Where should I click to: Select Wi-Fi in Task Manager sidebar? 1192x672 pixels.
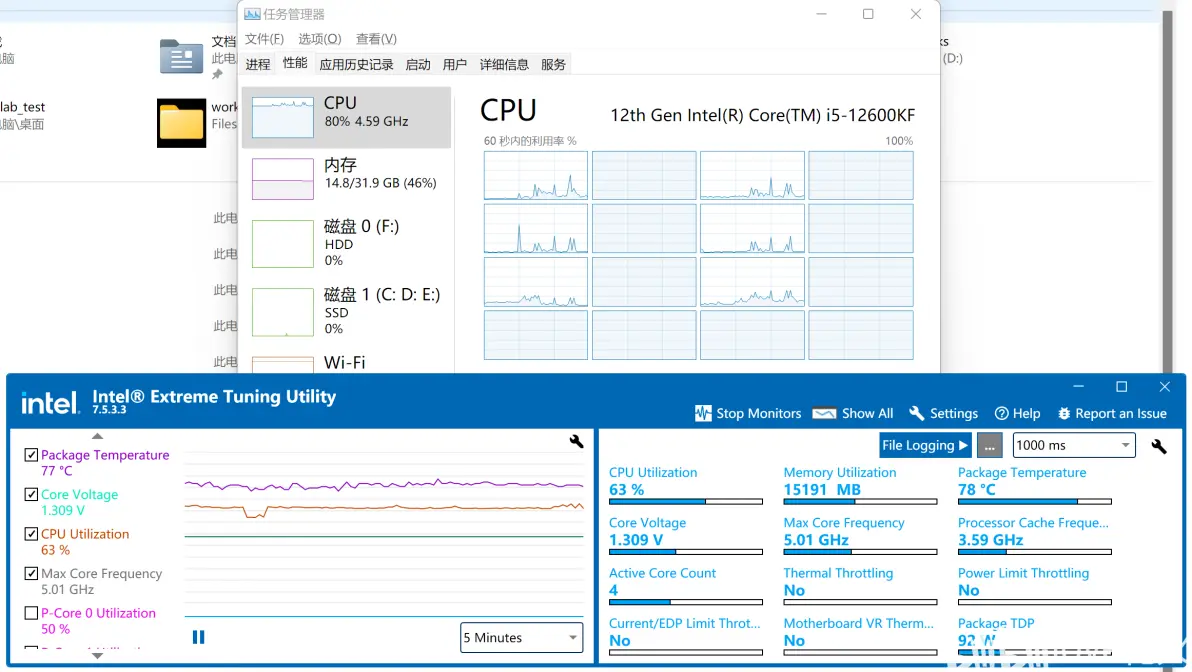pyautogui.click(x=347, y=363)
